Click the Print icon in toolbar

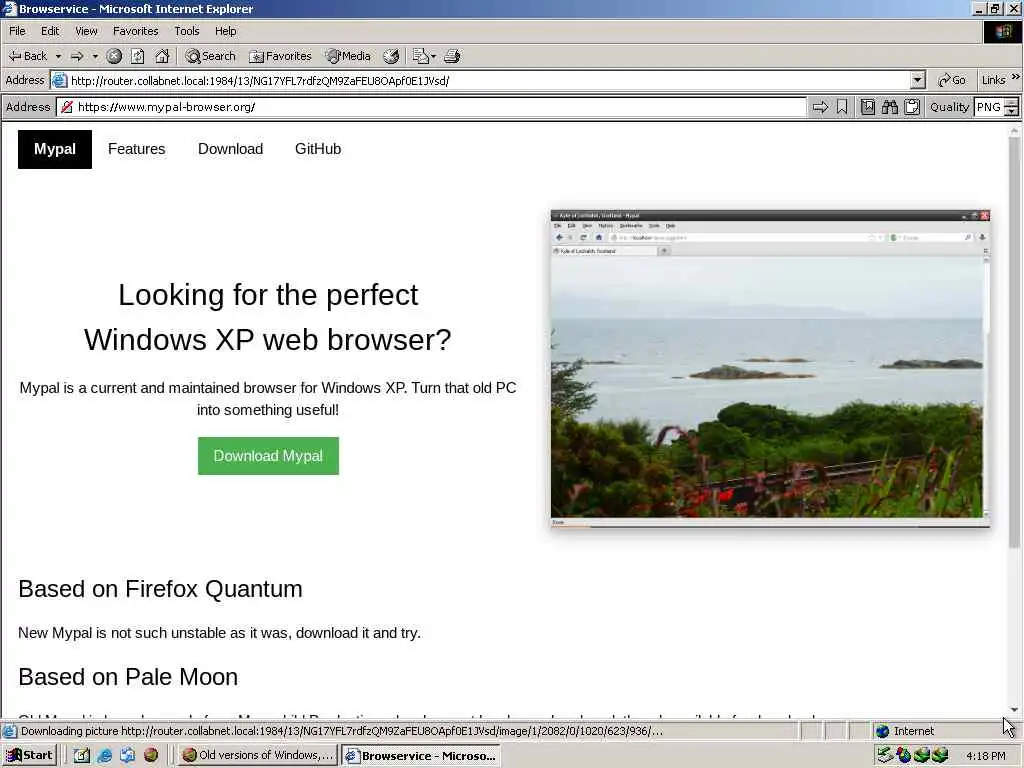452,56
